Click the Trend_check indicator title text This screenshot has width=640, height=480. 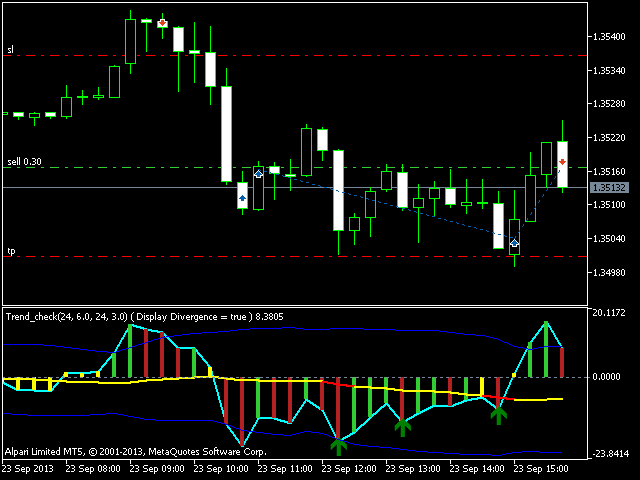(x=144, y=317)
